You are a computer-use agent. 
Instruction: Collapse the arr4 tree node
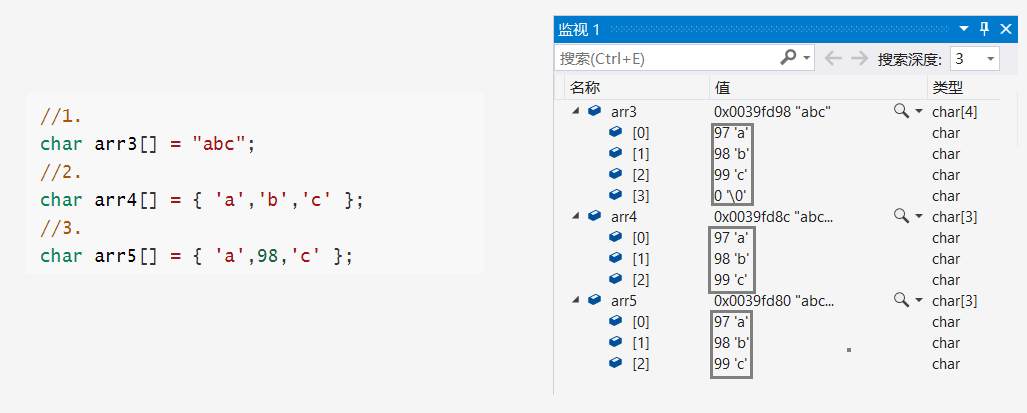click(575, 216)
